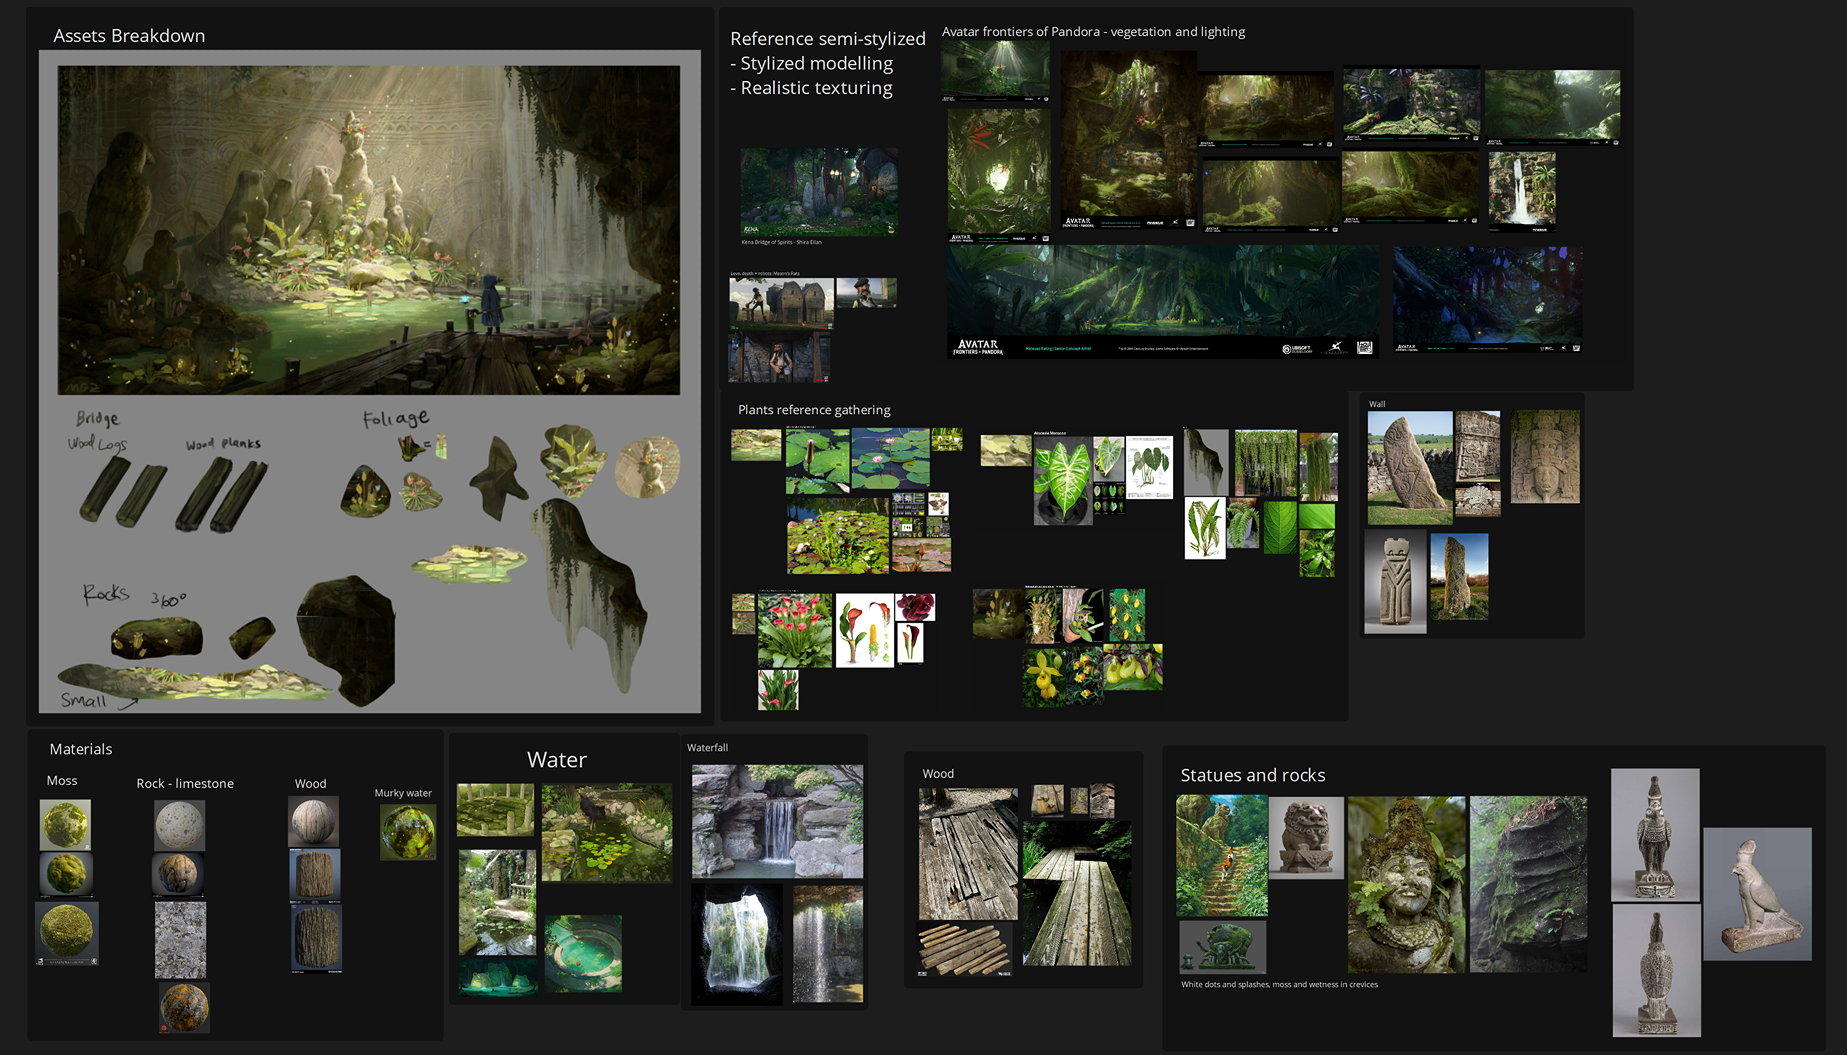Select the handwritten "Wood planks" label
1847x1055 pixels.
(223, 443)
